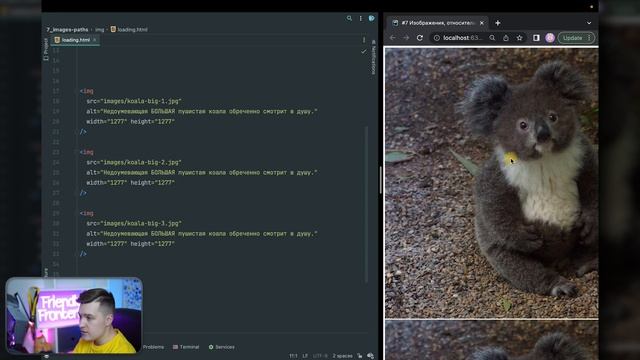Screen dimensions: 640x360
Task: Close the loading.html editor tab
Action: [x=94, y=40]
